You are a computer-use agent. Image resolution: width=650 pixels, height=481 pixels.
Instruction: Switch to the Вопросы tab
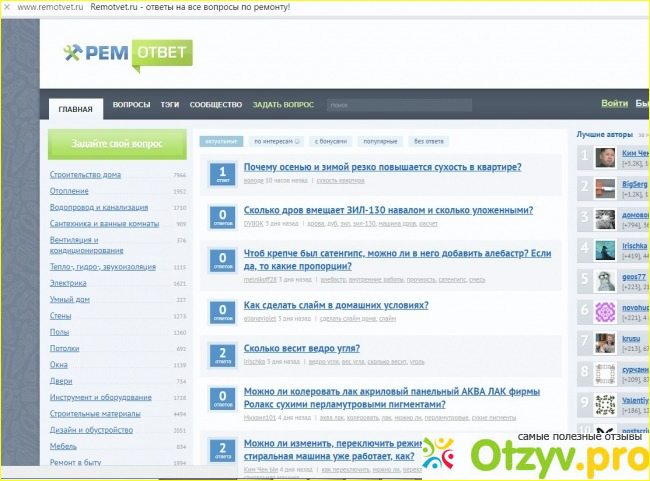(132, 105)
